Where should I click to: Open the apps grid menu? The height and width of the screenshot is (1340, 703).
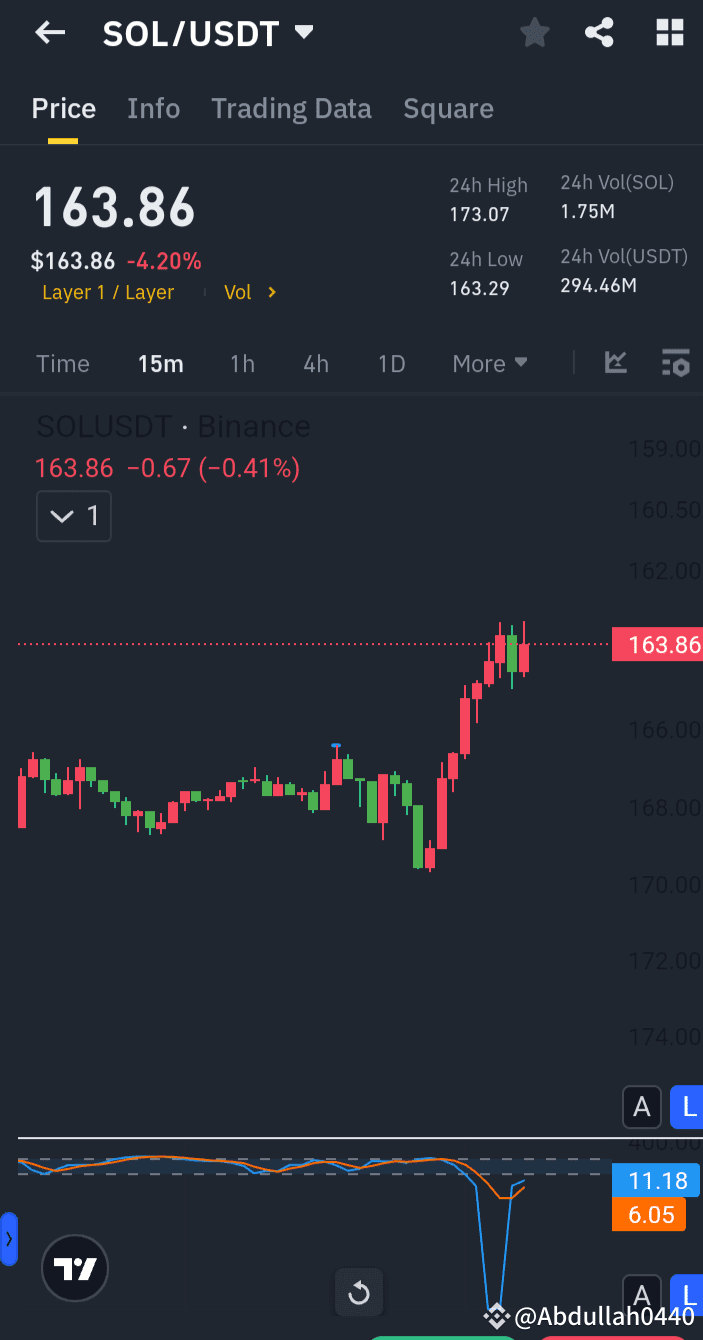point(668,32)
